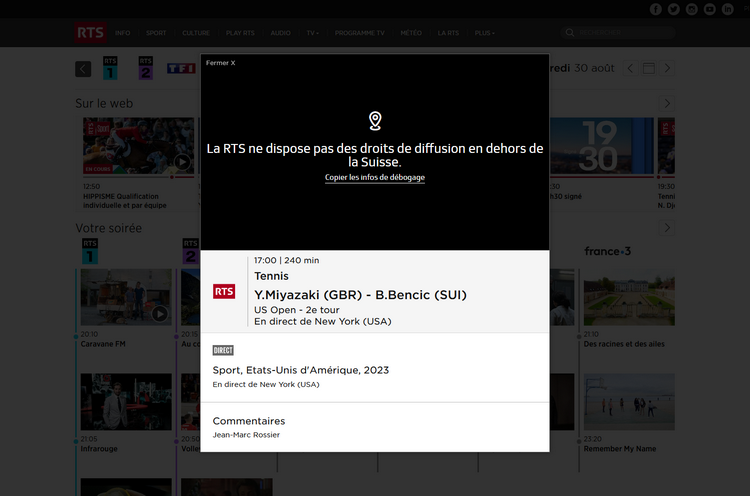This screenshot has width=750, height=496.
Task: Open the PLUS dropdown menu
Action: click(x=485, y=33)
